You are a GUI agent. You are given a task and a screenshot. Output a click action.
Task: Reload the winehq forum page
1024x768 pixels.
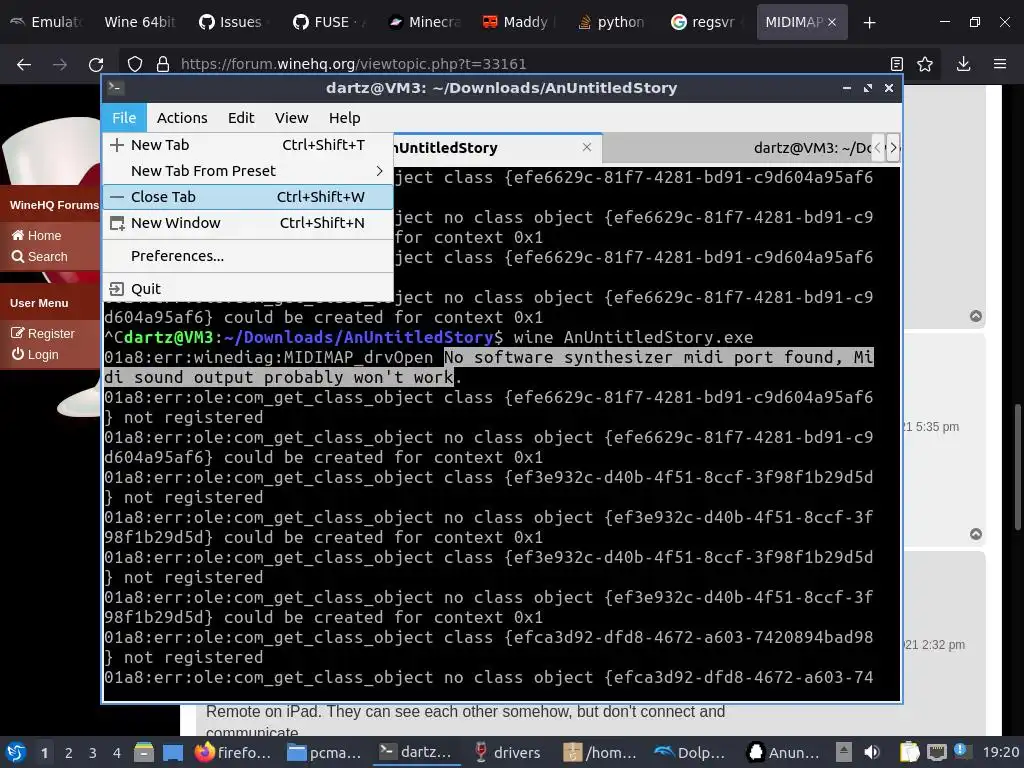click(x=96, y=64)
